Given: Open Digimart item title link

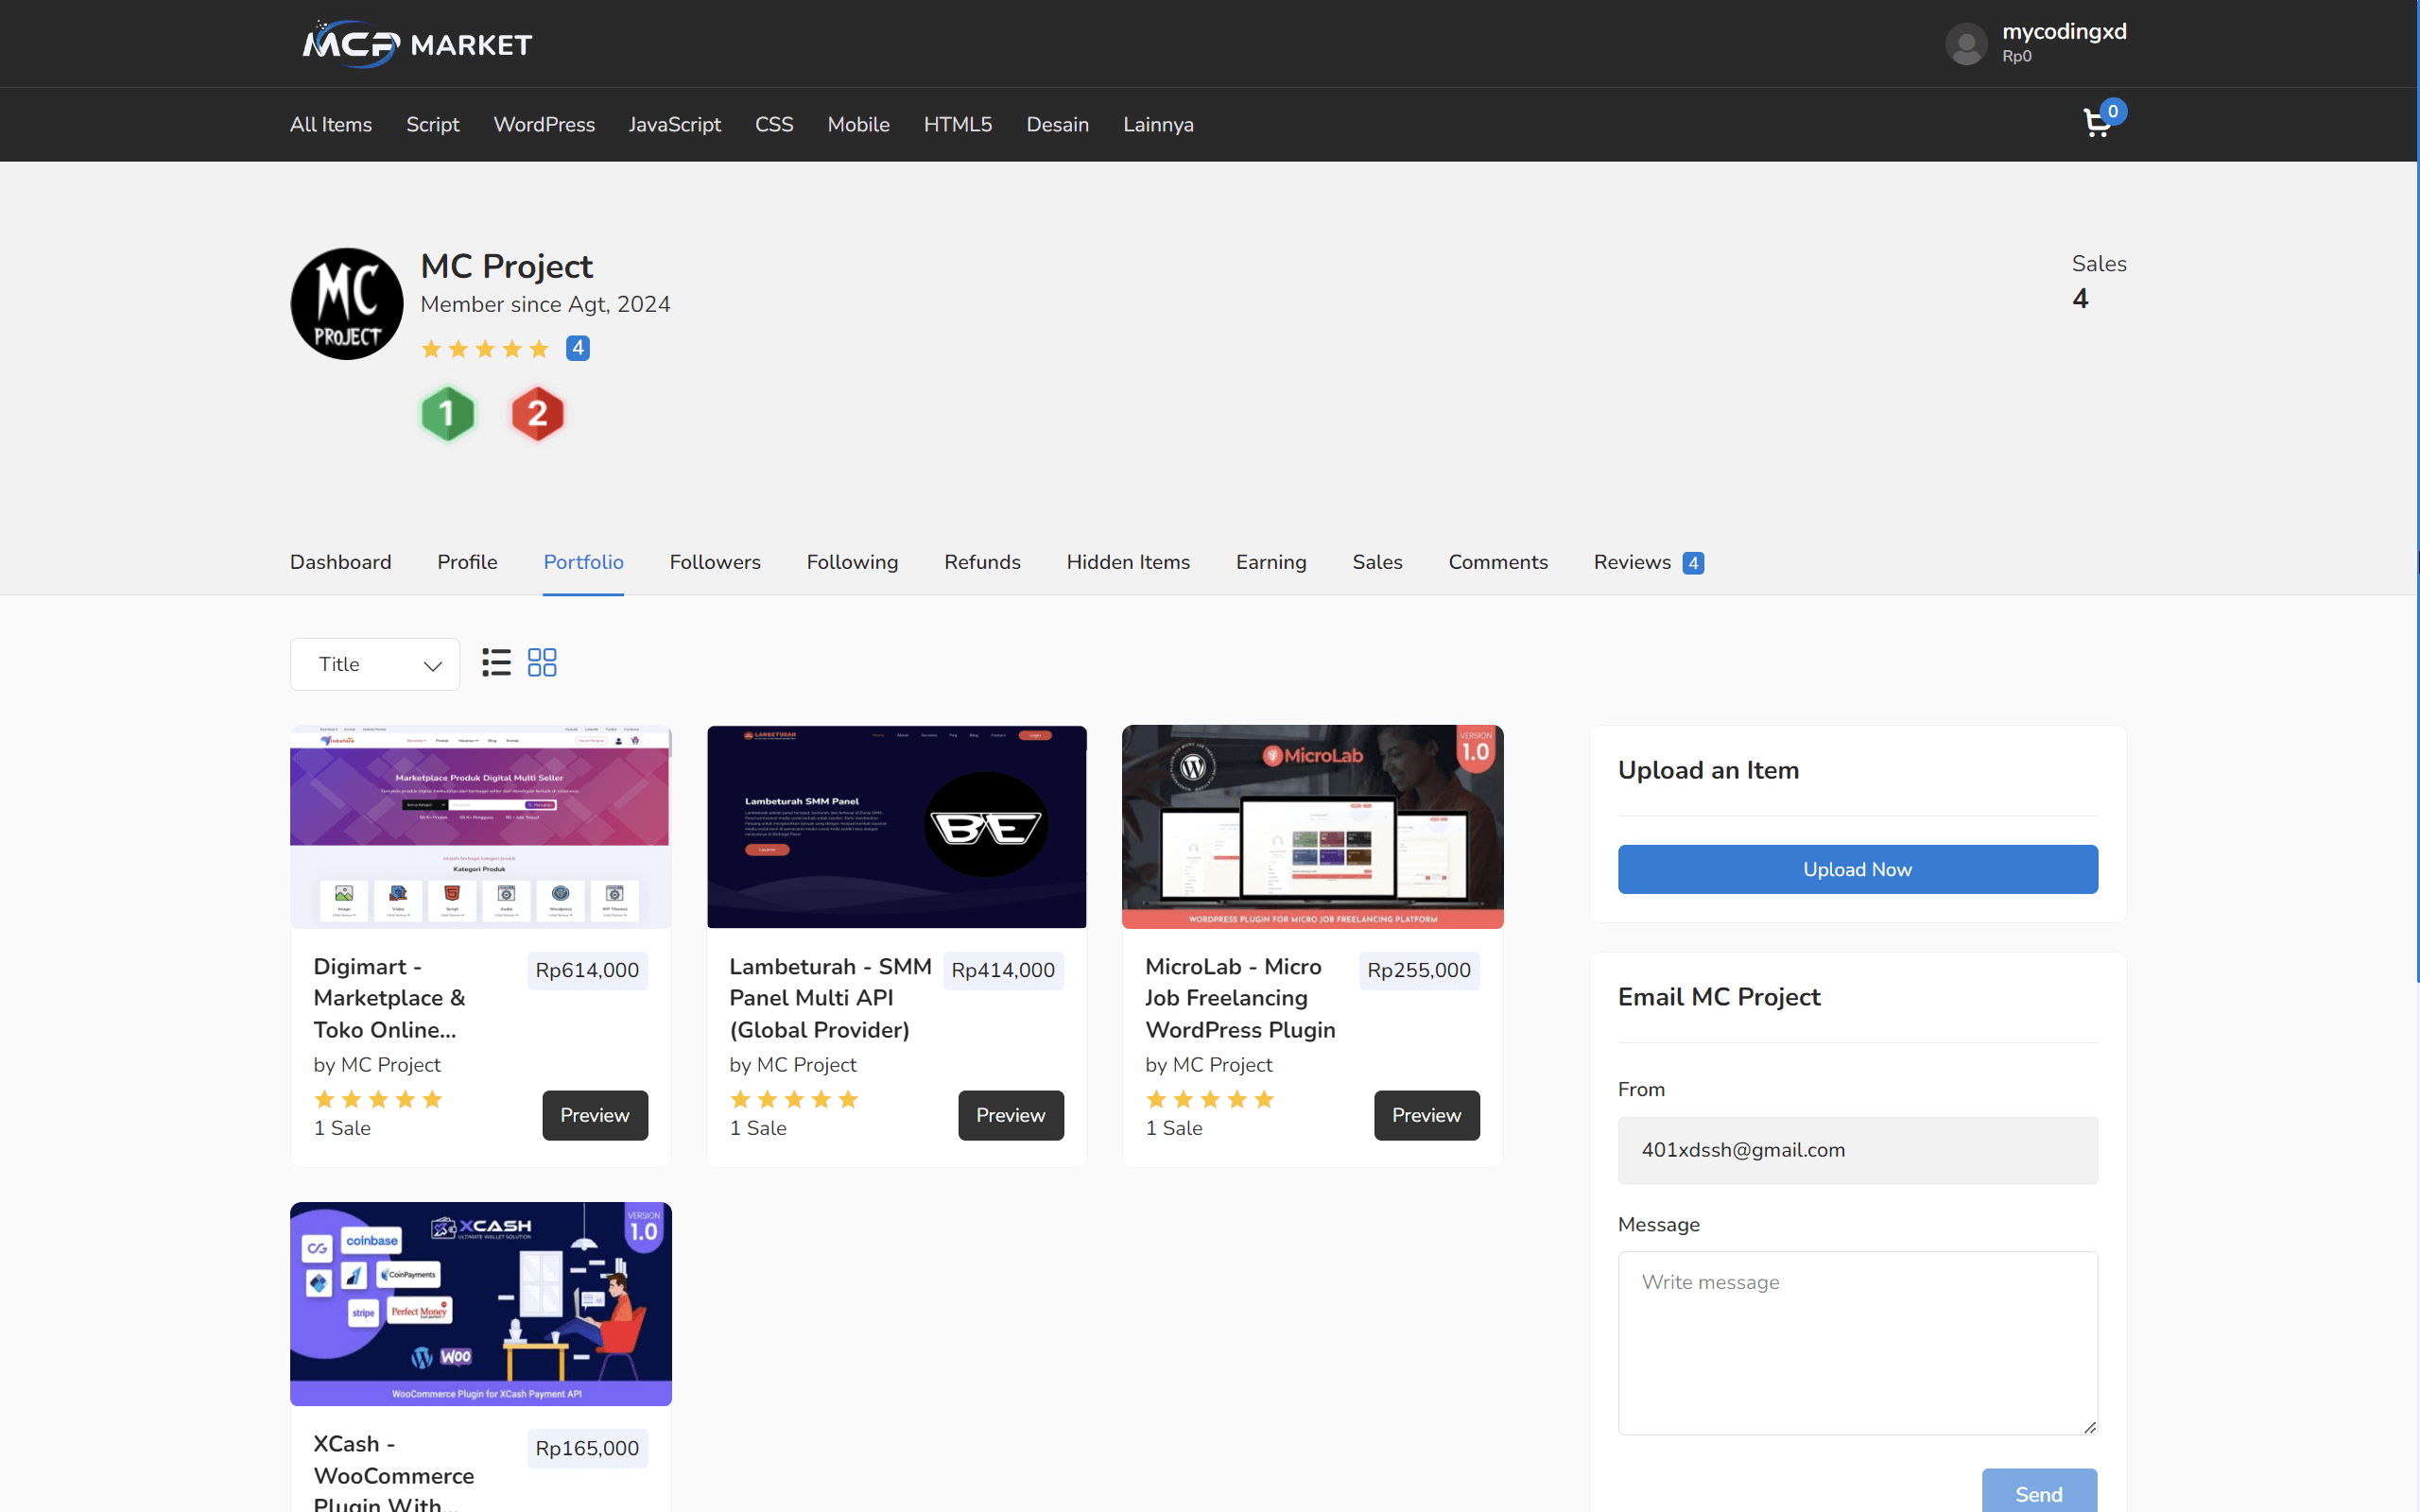Looking at the screenshot, I should coord(390,998).
